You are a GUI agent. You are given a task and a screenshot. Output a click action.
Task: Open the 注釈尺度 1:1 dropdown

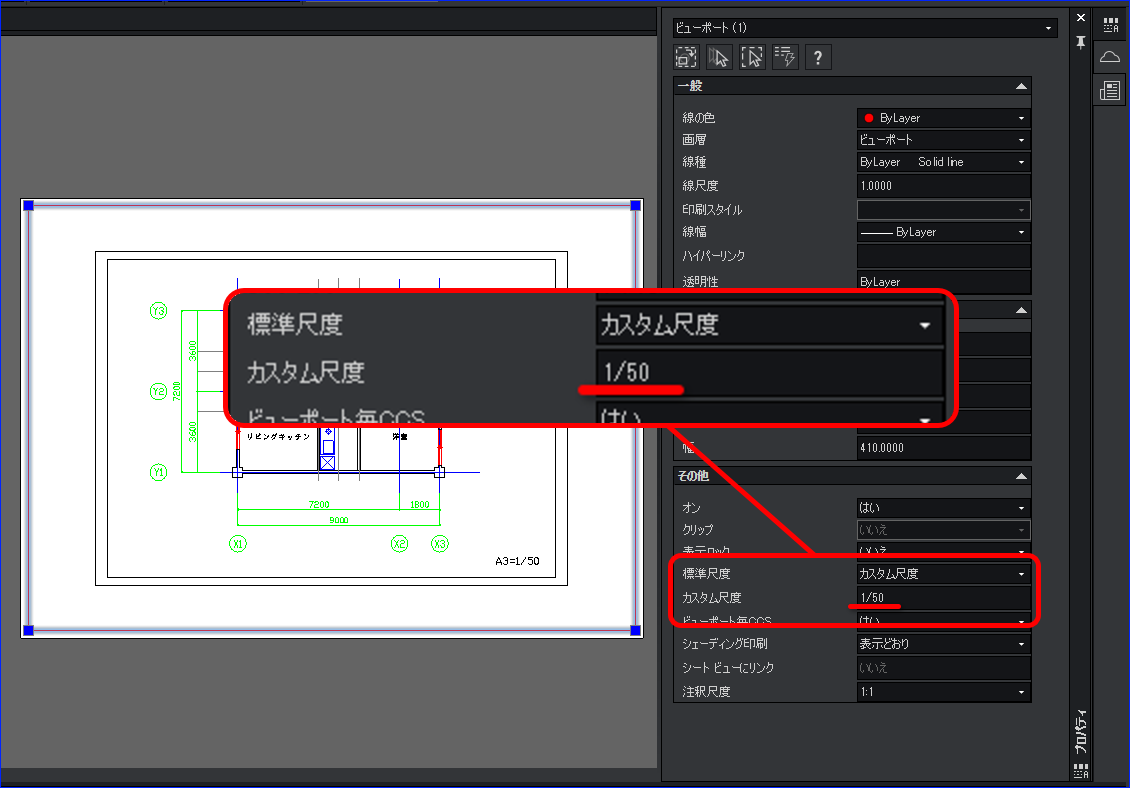point(943,691)
